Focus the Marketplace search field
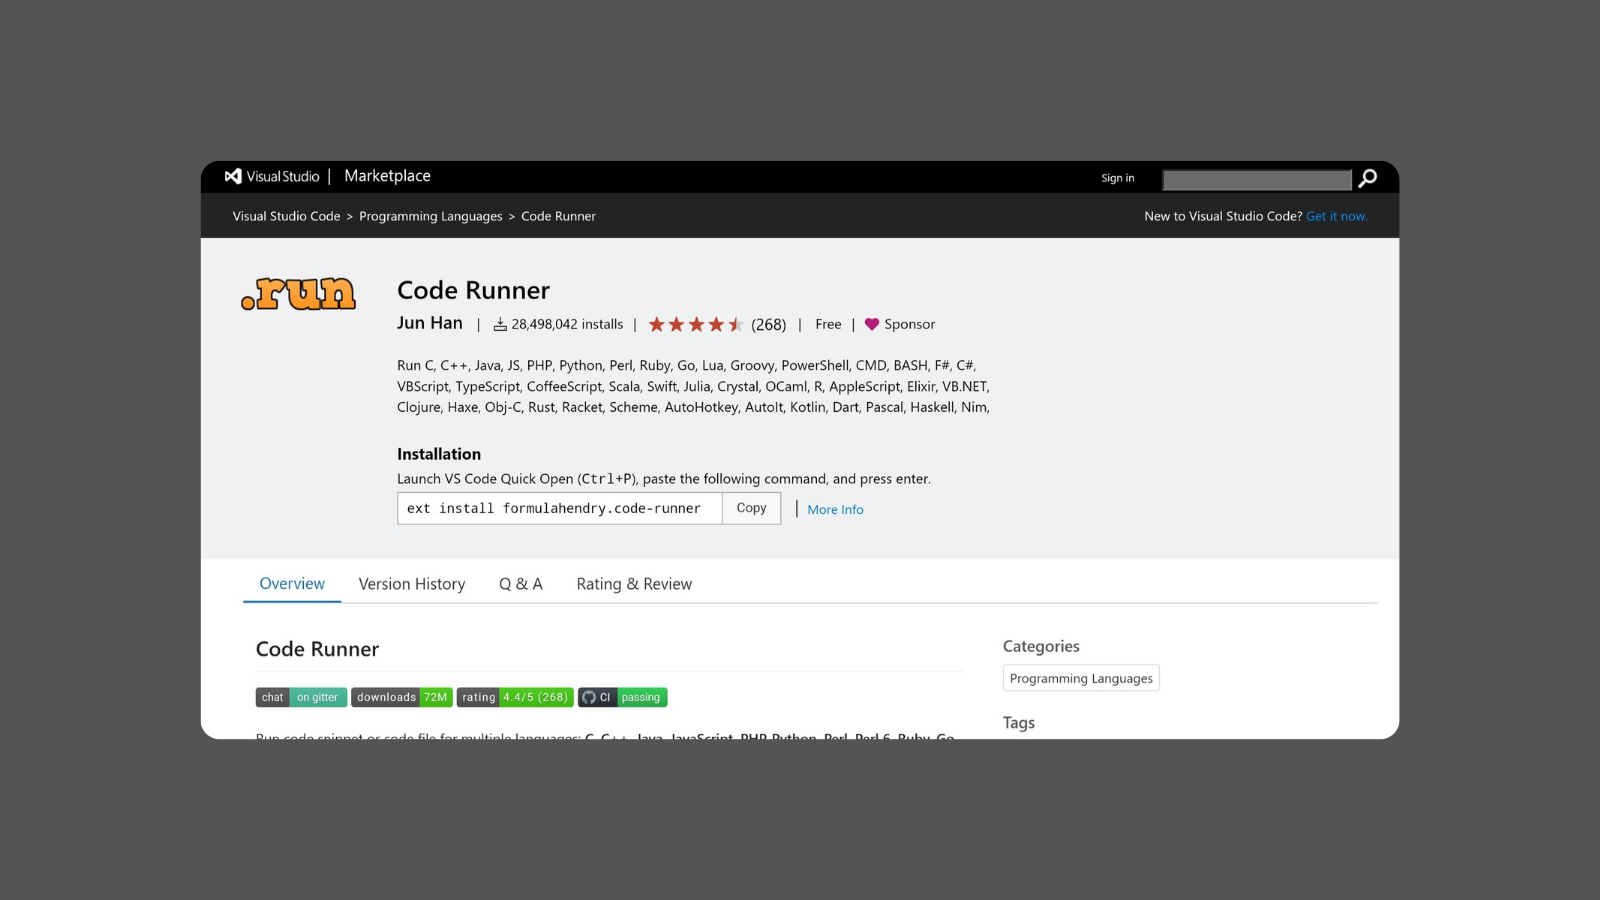This screenshot has height=900, width=1600. tap(1257, 180)
